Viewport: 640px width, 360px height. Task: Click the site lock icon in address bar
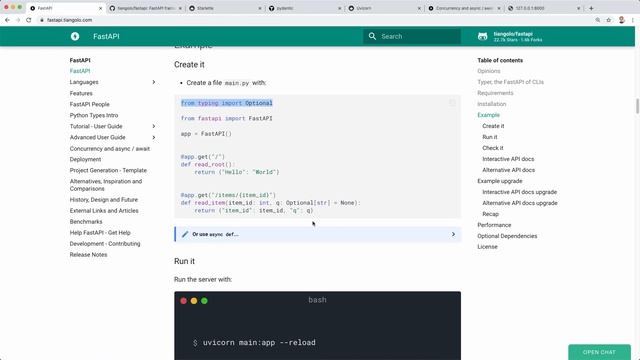[42, 20]
